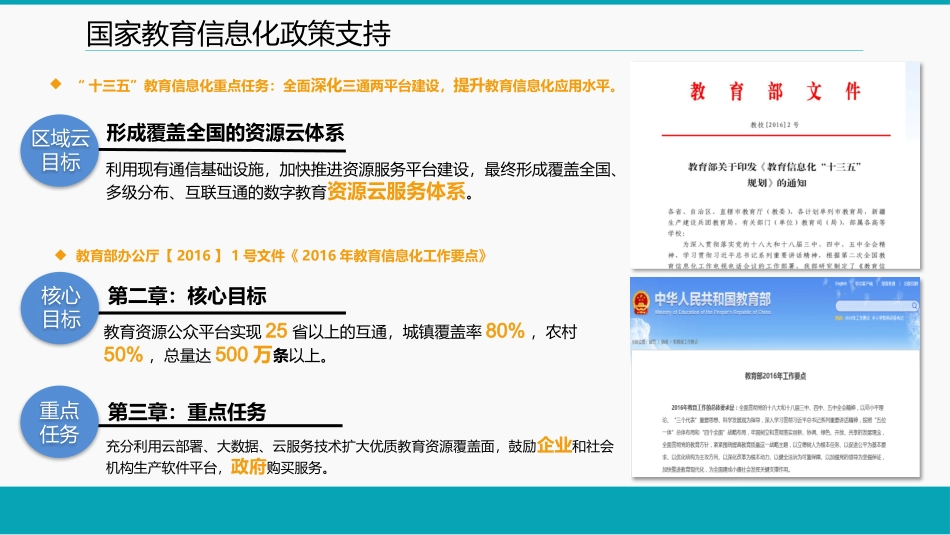
Task: Click the slide title 国家教育信息化政策支持
Action: [x=238, y=33]
